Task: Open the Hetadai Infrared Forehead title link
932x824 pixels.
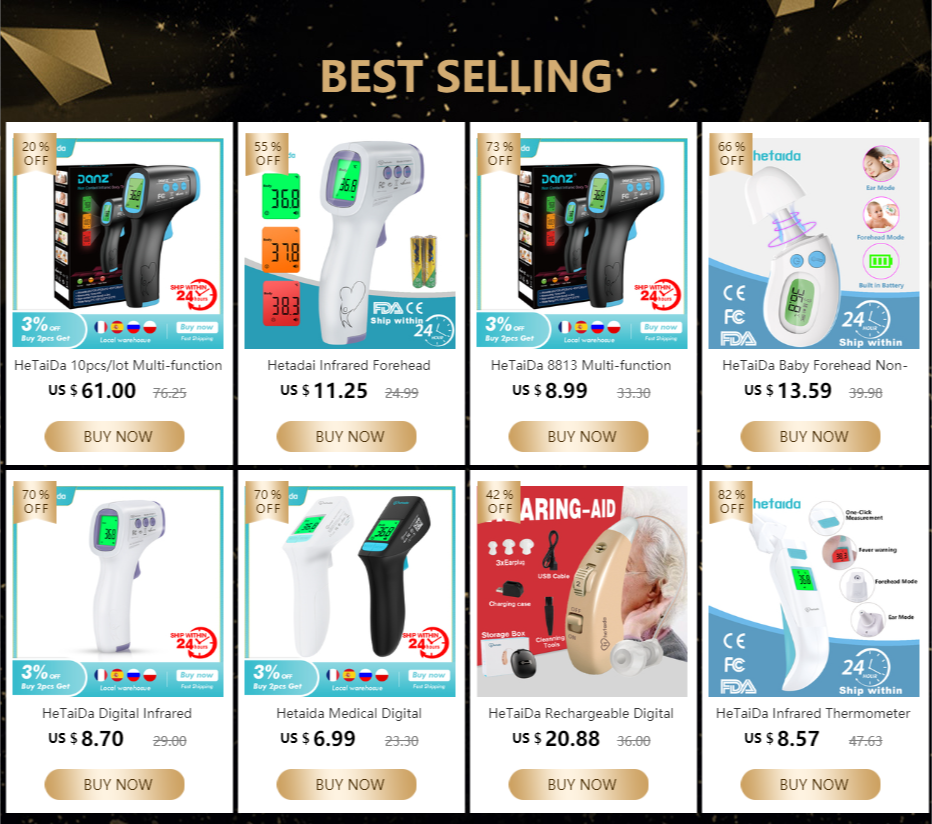Action: tap(349, 365)
